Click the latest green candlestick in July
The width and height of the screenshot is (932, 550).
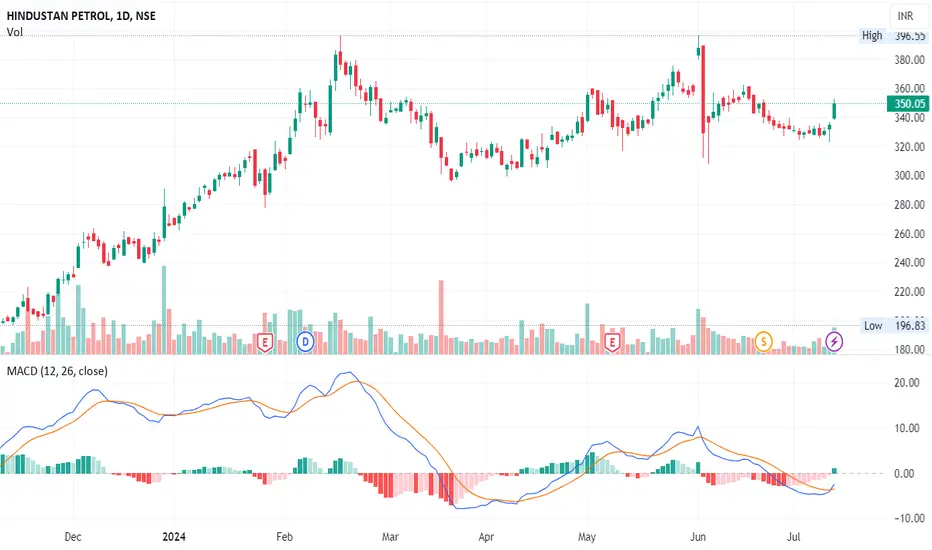(835, 111)
